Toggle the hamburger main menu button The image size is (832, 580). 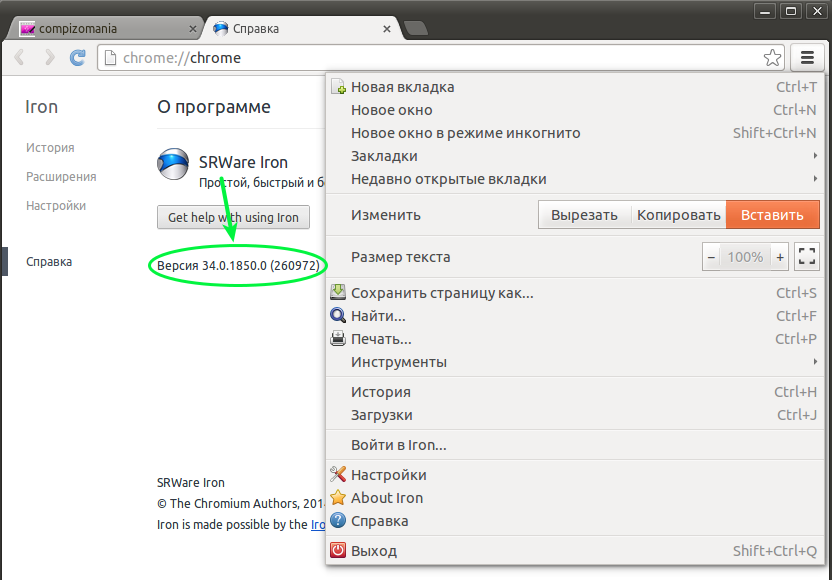[x=807, y=57]
